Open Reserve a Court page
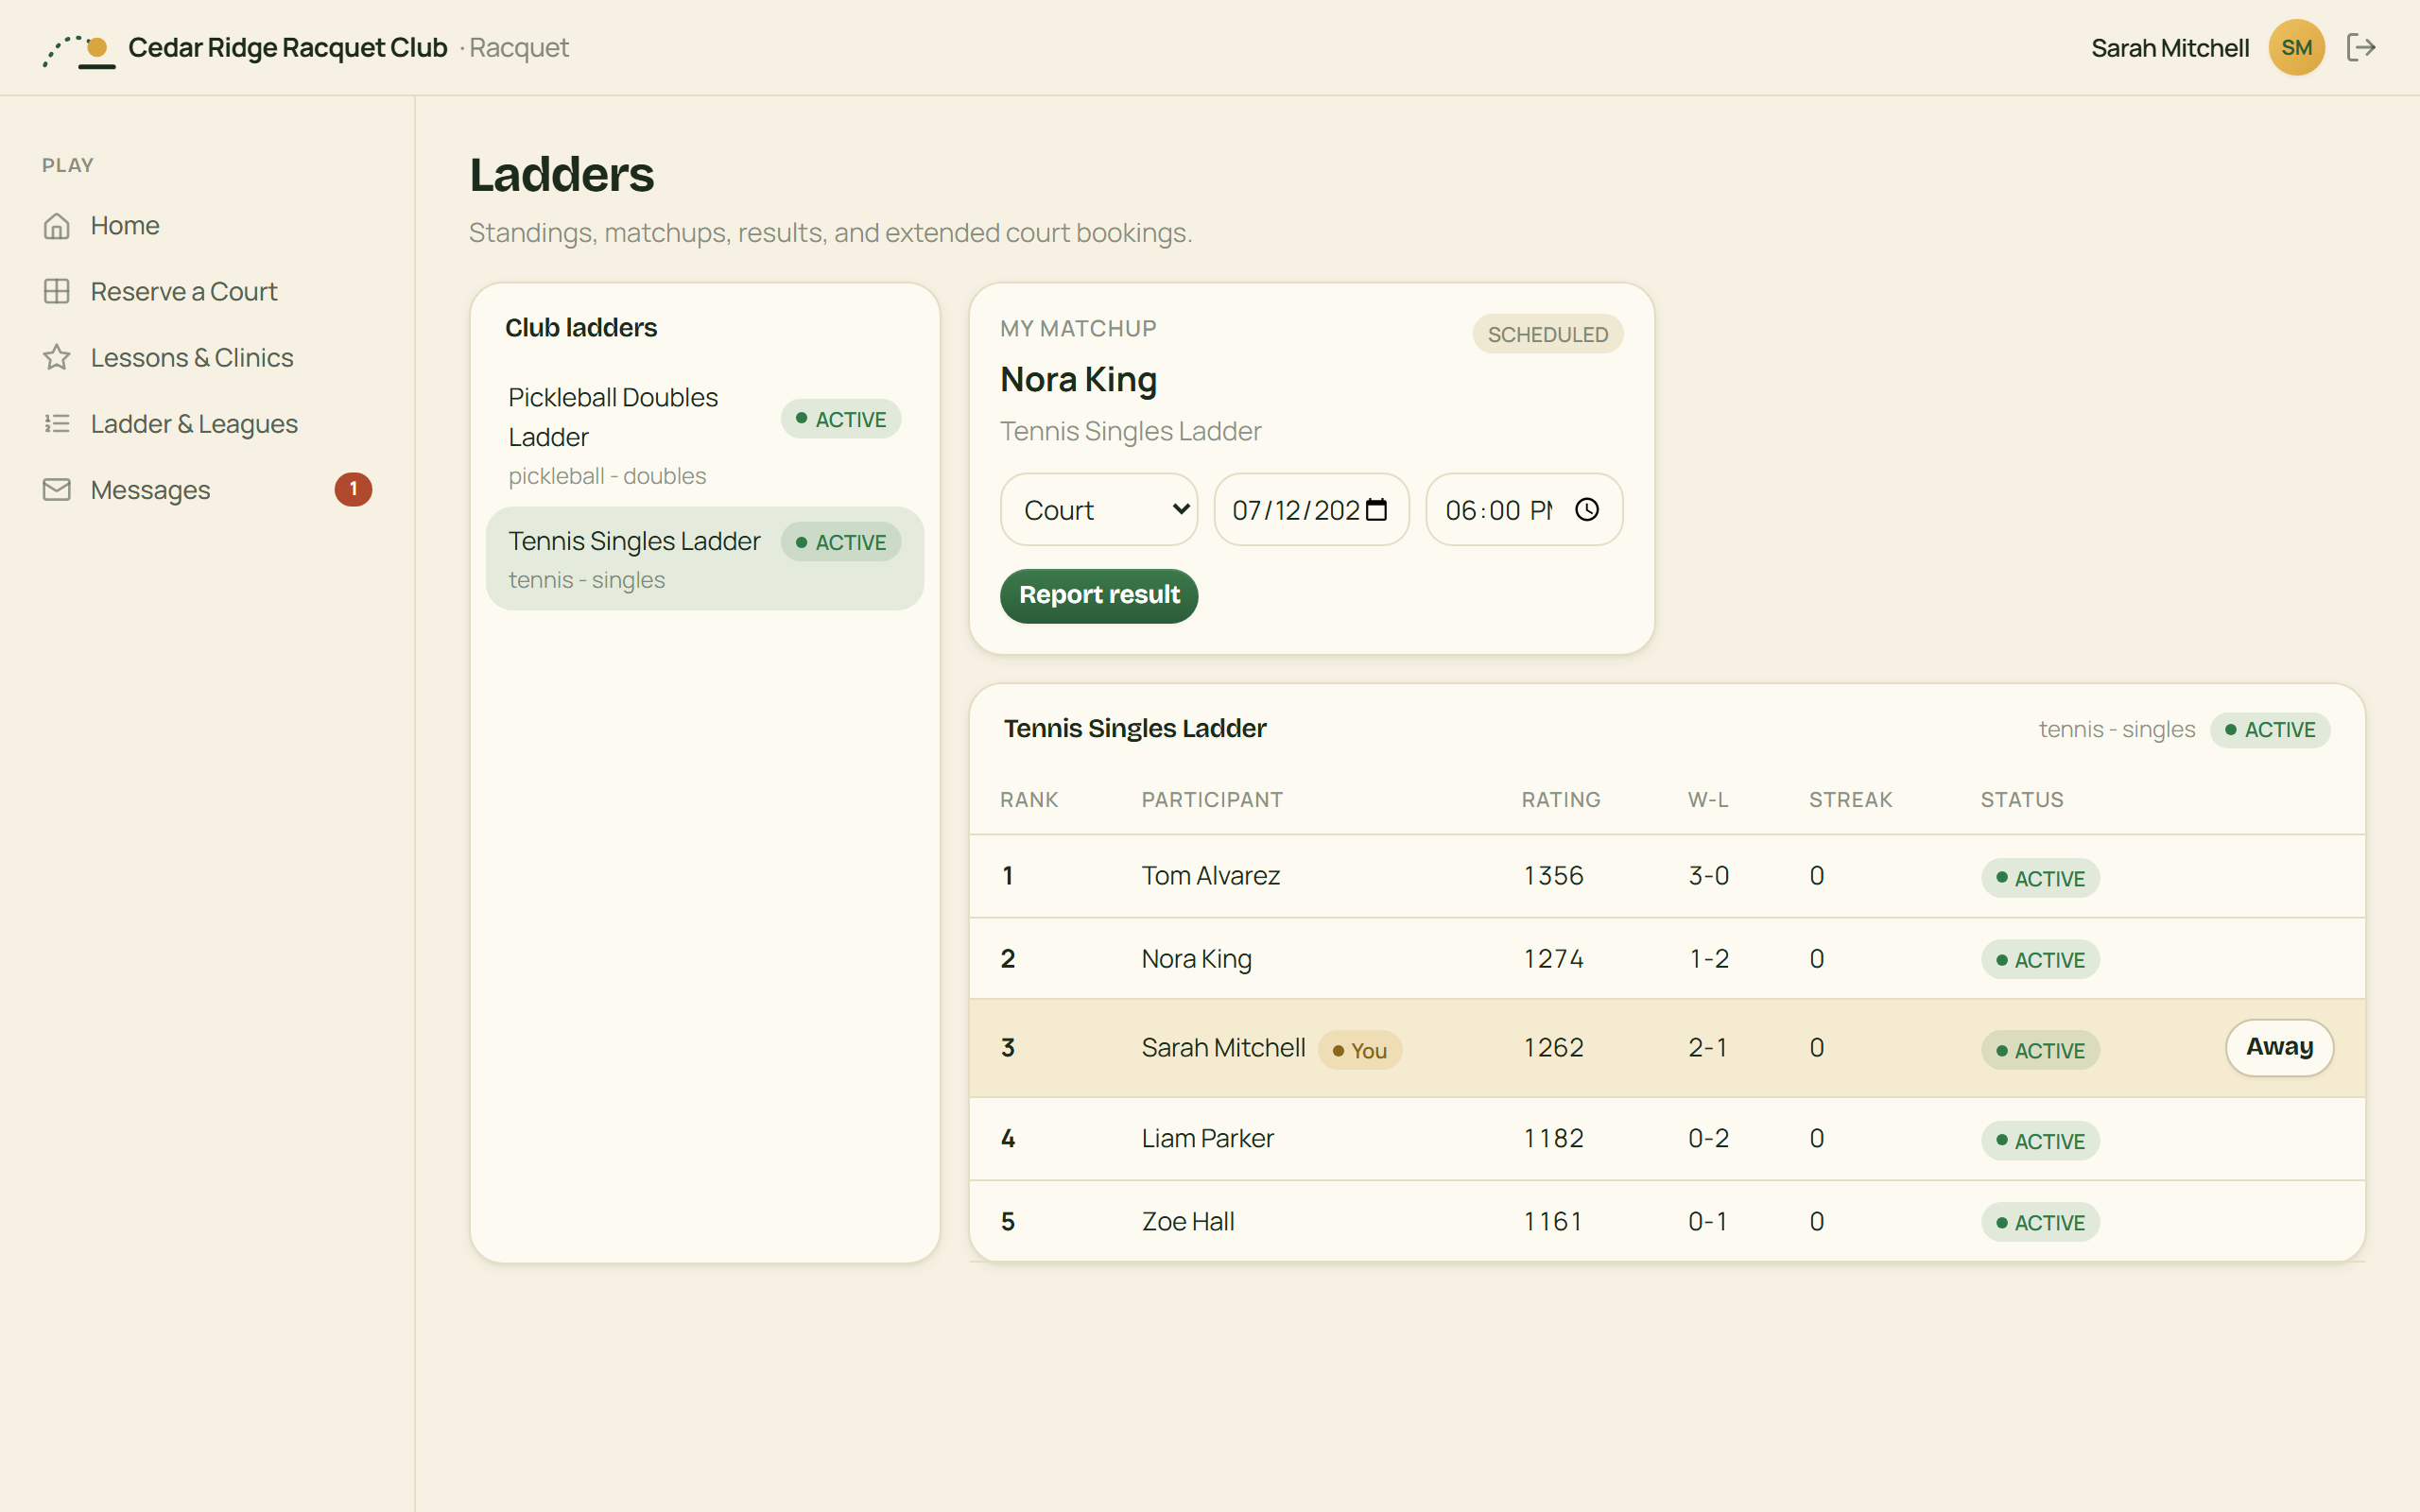The width and height of the screenshot is (2420, 1512). 207,291
